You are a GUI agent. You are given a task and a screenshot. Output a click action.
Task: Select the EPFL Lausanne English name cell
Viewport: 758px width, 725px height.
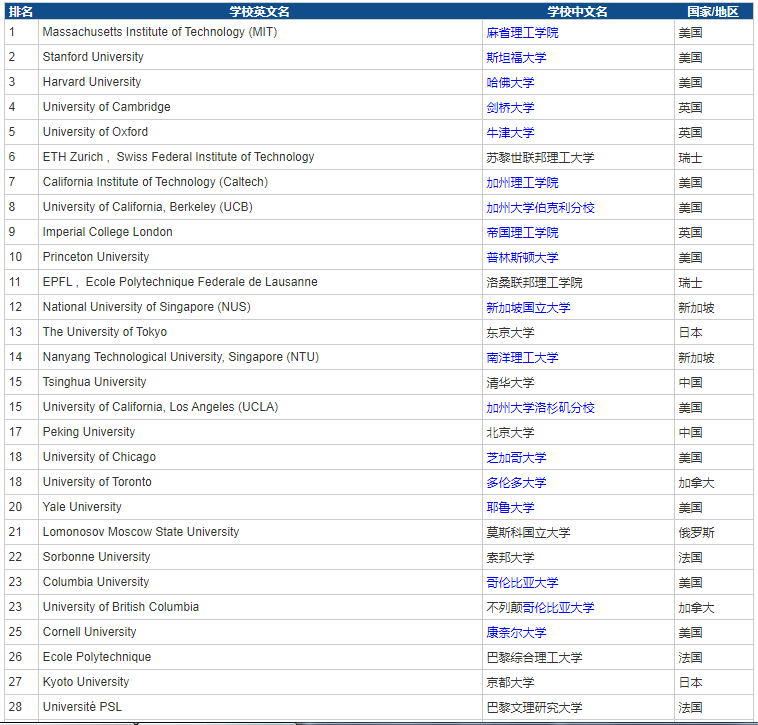tap(260, 282)
